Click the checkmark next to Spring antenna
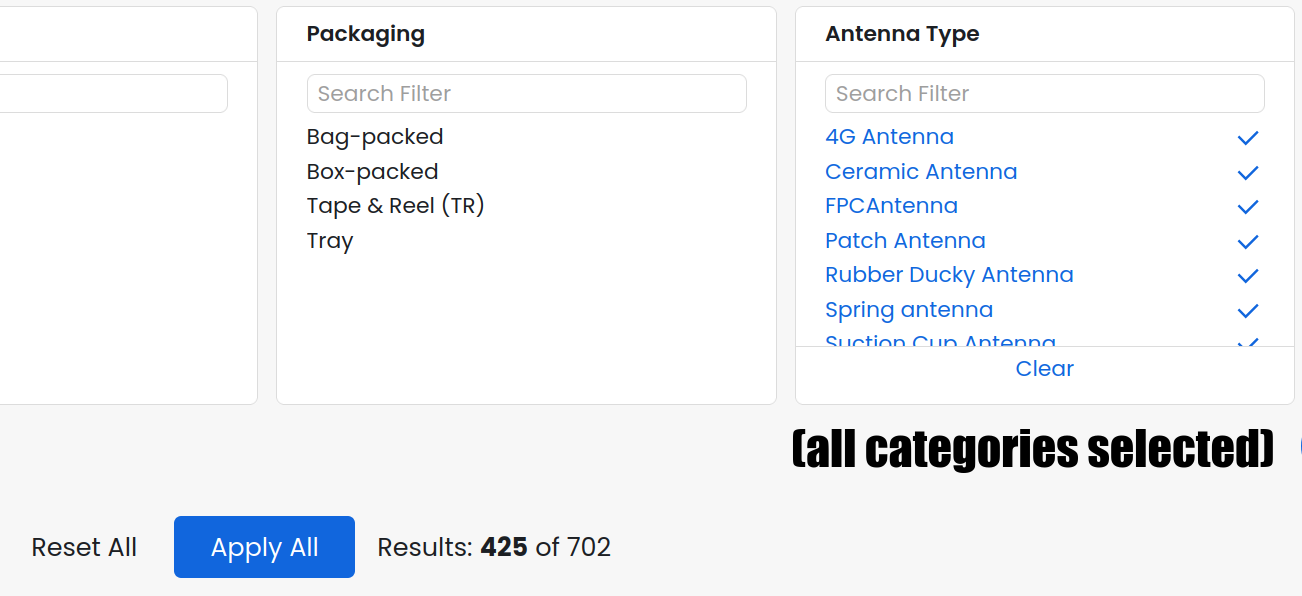This screenshot has width=1302, height=596. click(x=1247, y=311)
